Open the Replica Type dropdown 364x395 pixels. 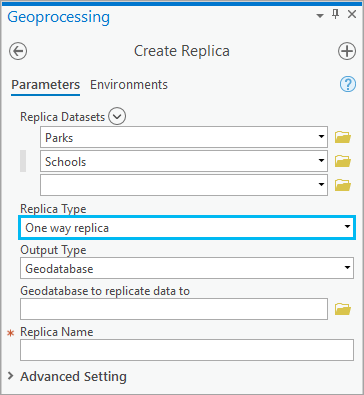coord(187,227)
